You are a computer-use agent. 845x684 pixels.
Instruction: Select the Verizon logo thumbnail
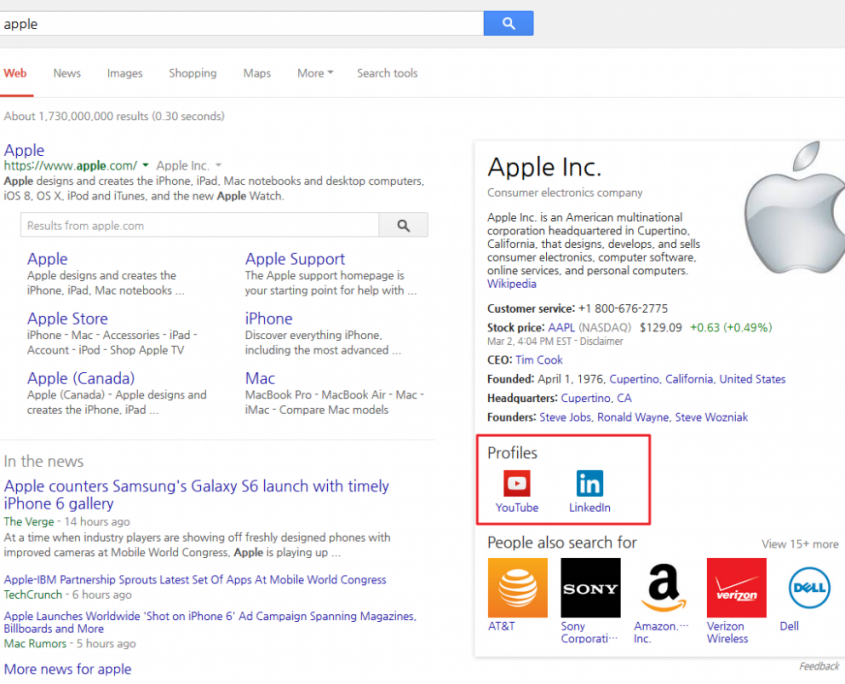pyautogui.click(x=737, y=588)
